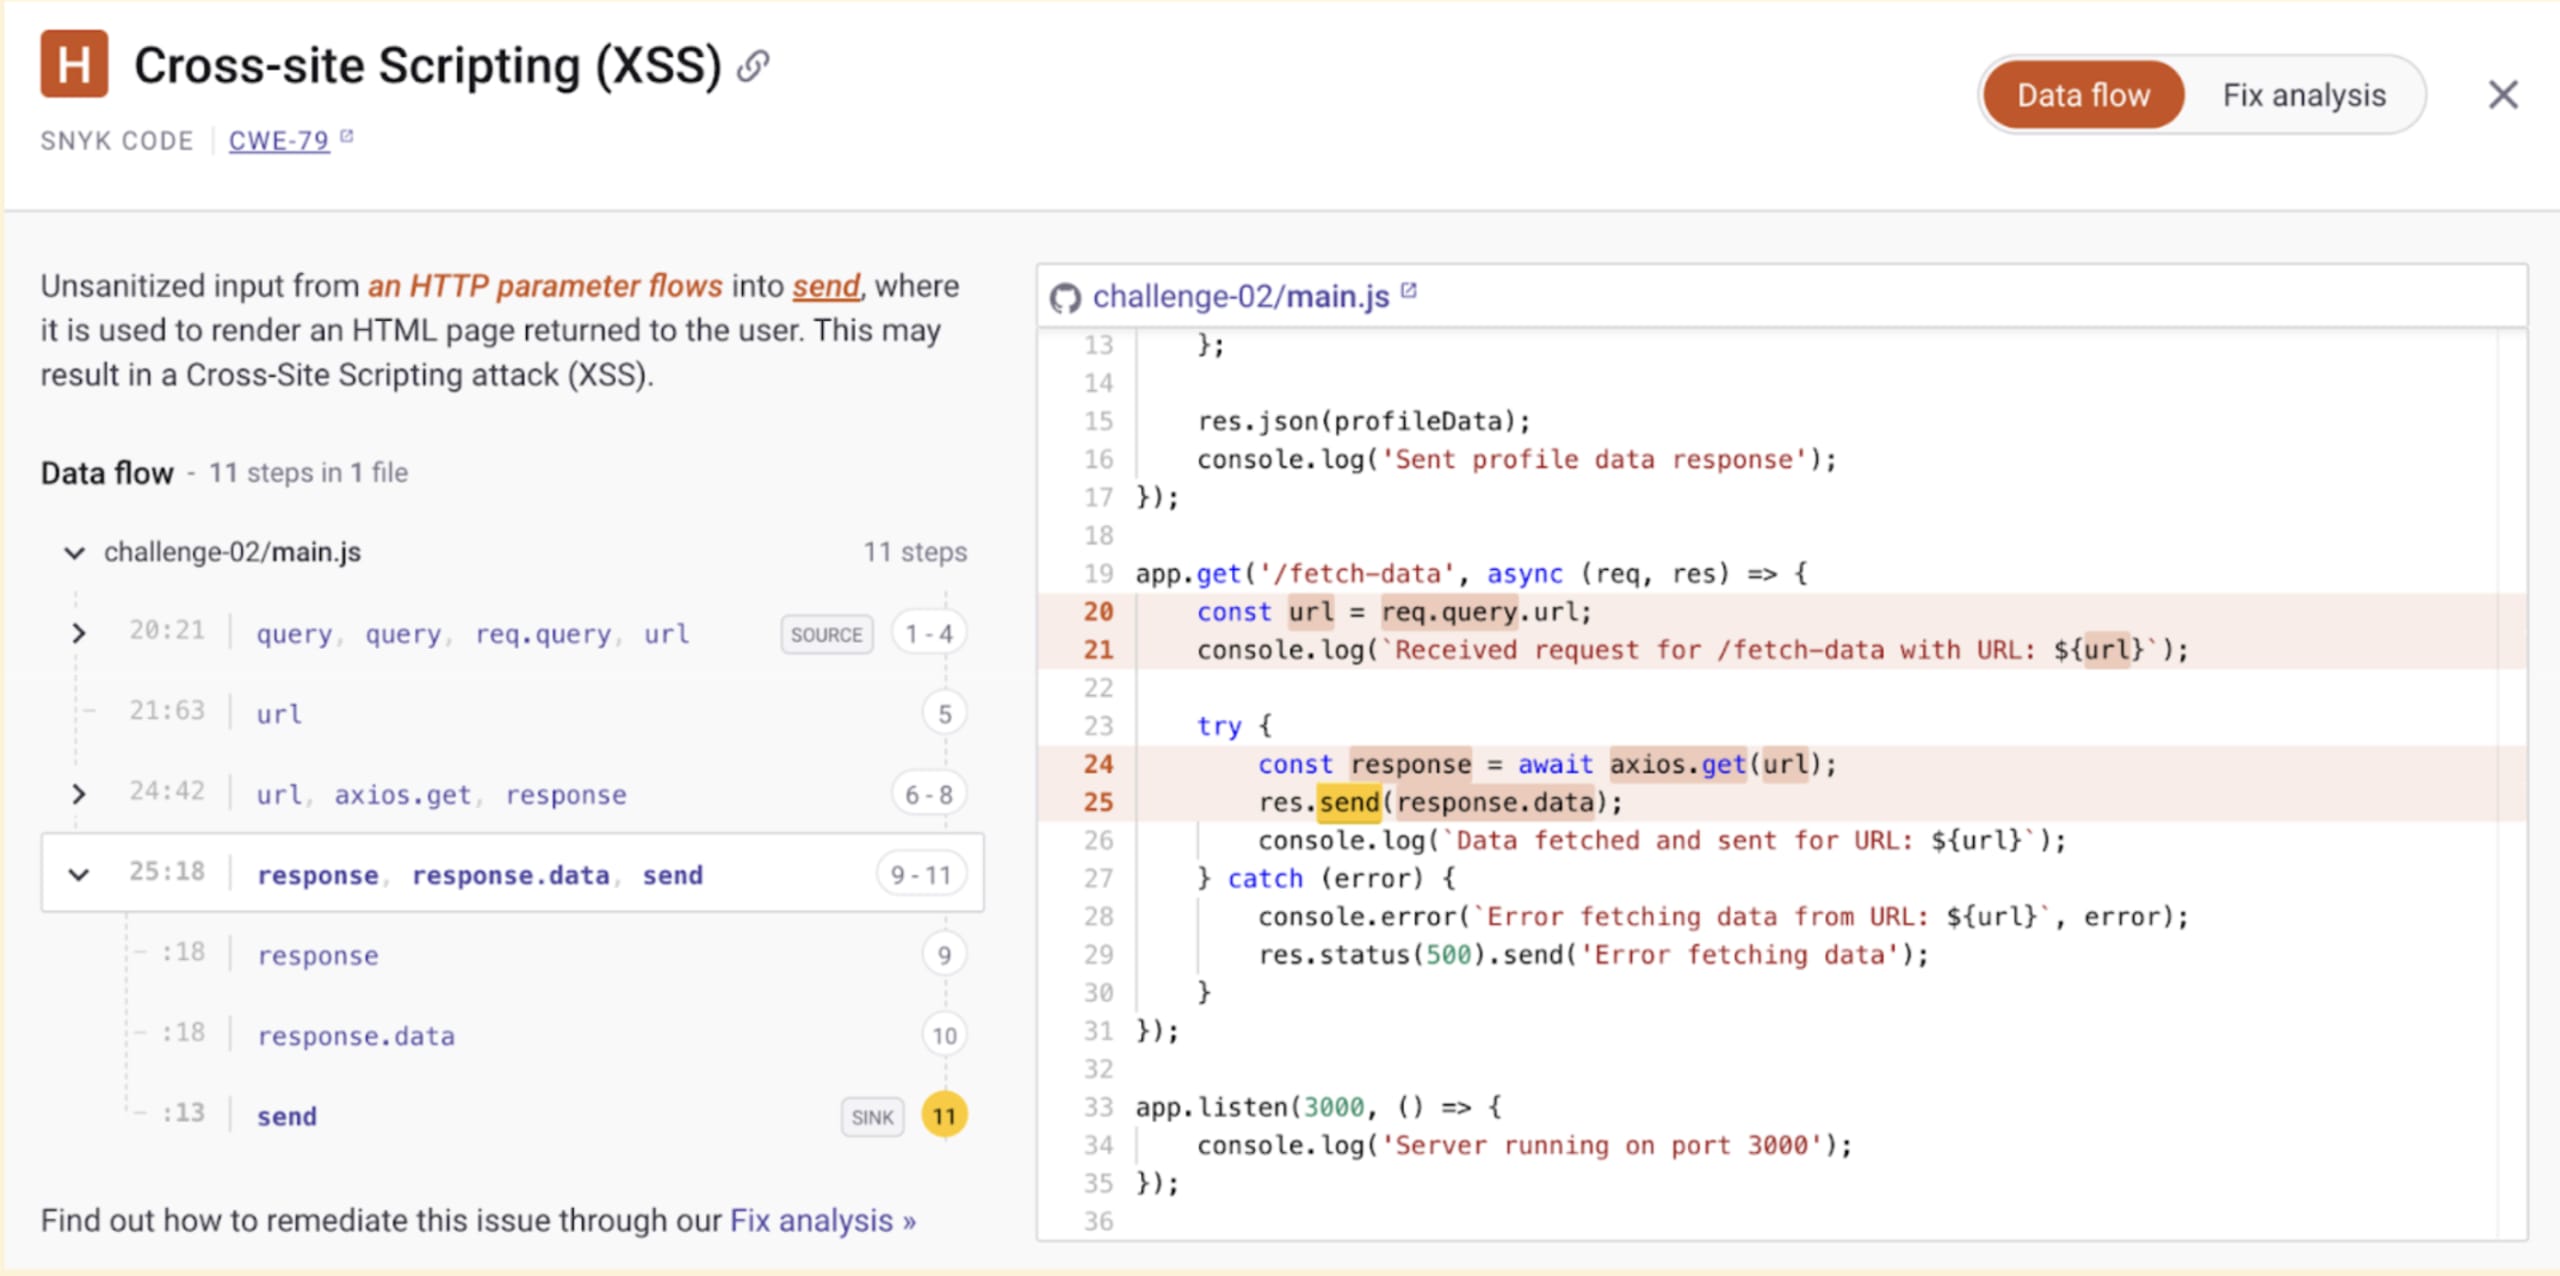Click the SINK badge
This screenshot has width=2560, height=1276.
coord(872,1116)
